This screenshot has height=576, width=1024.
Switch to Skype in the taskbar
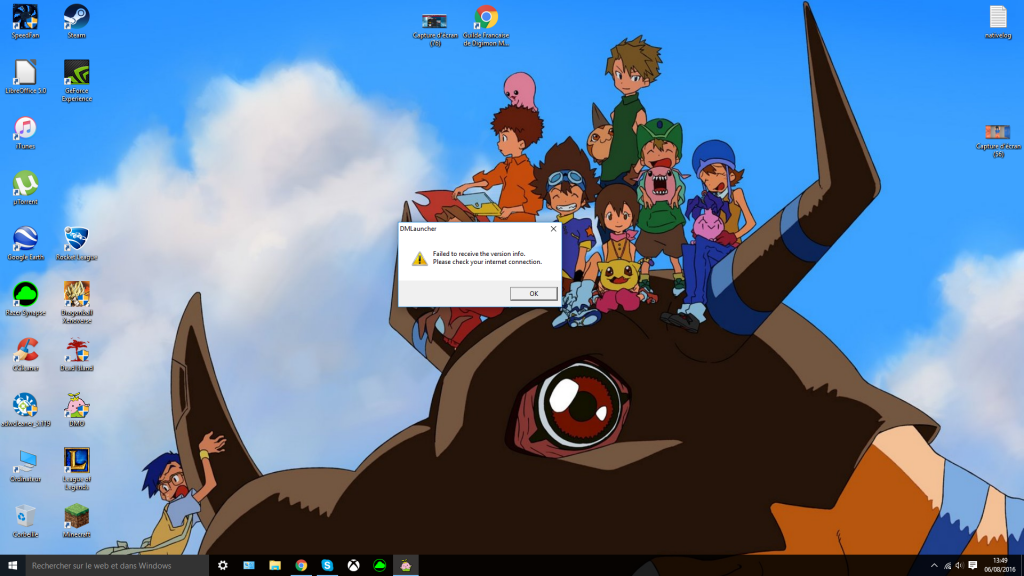[327, 566]
